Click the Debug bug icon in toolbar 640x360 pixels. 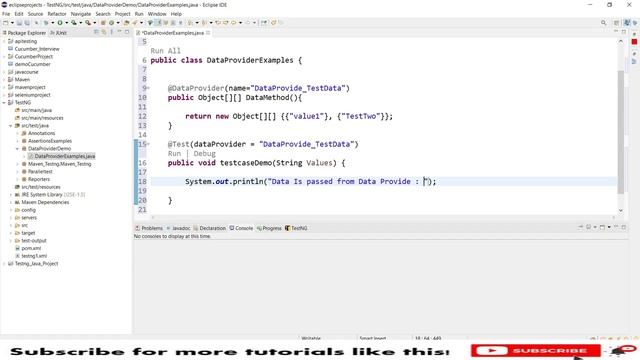point(46,23)
